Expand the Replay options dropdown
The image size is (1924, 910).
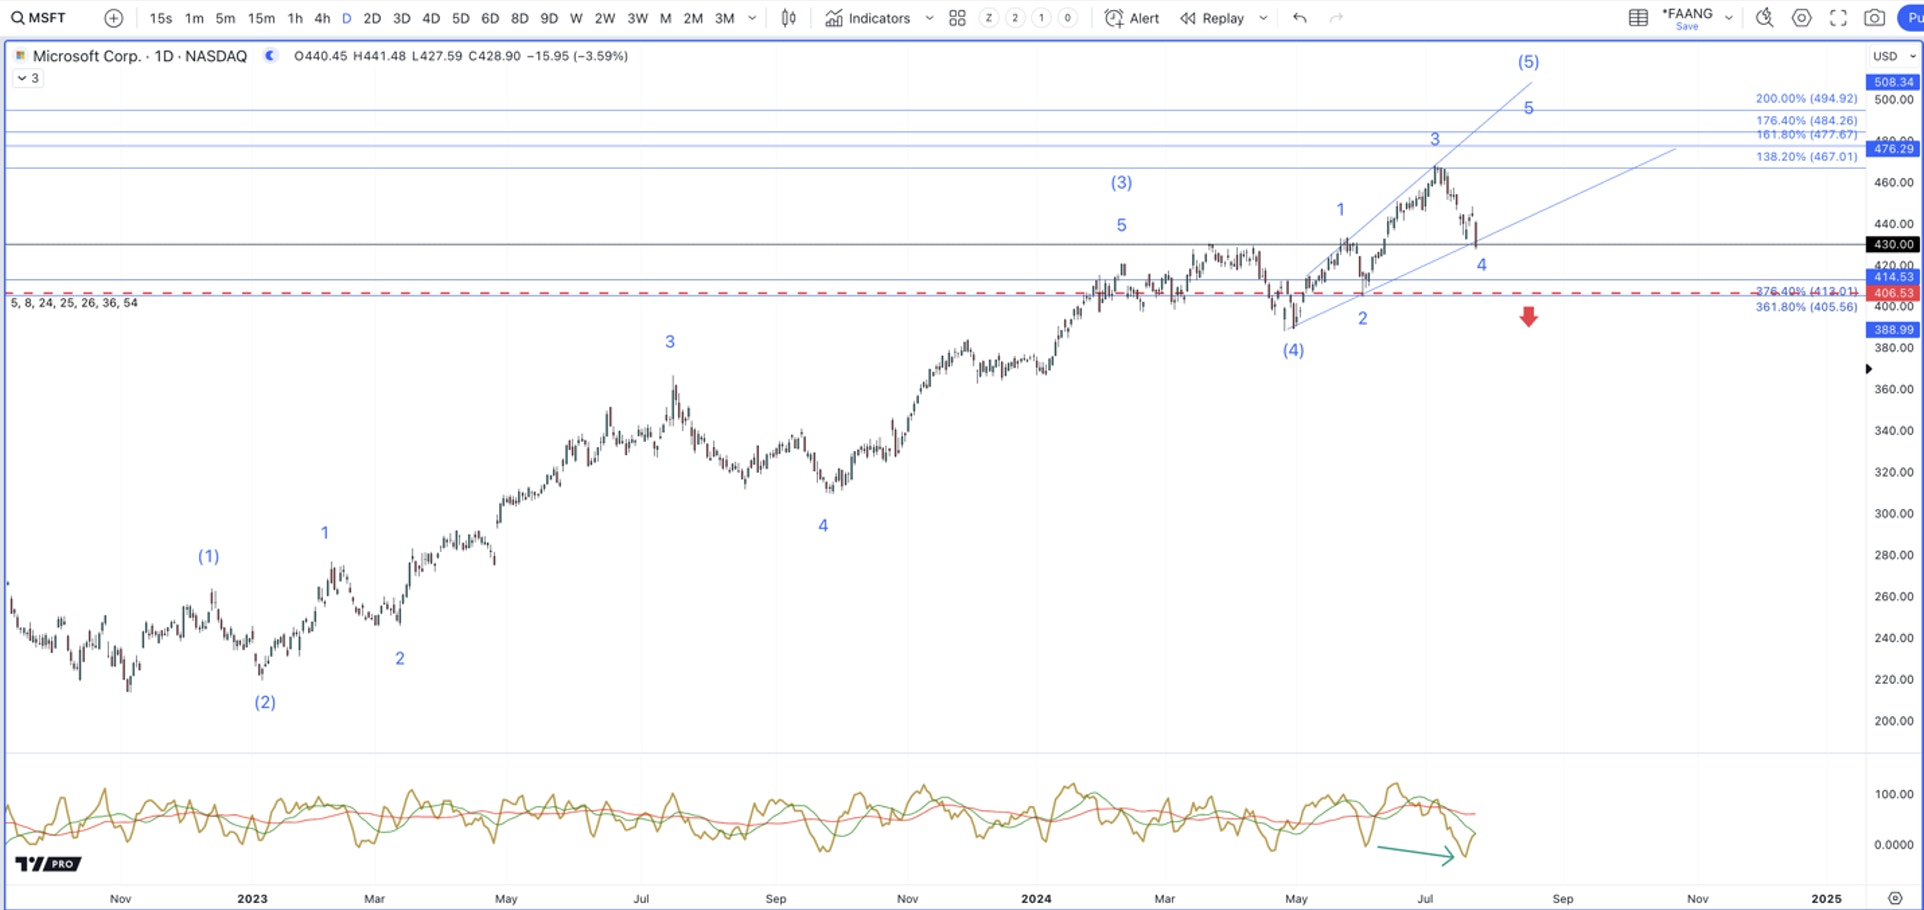click(x=1263, y=18)
